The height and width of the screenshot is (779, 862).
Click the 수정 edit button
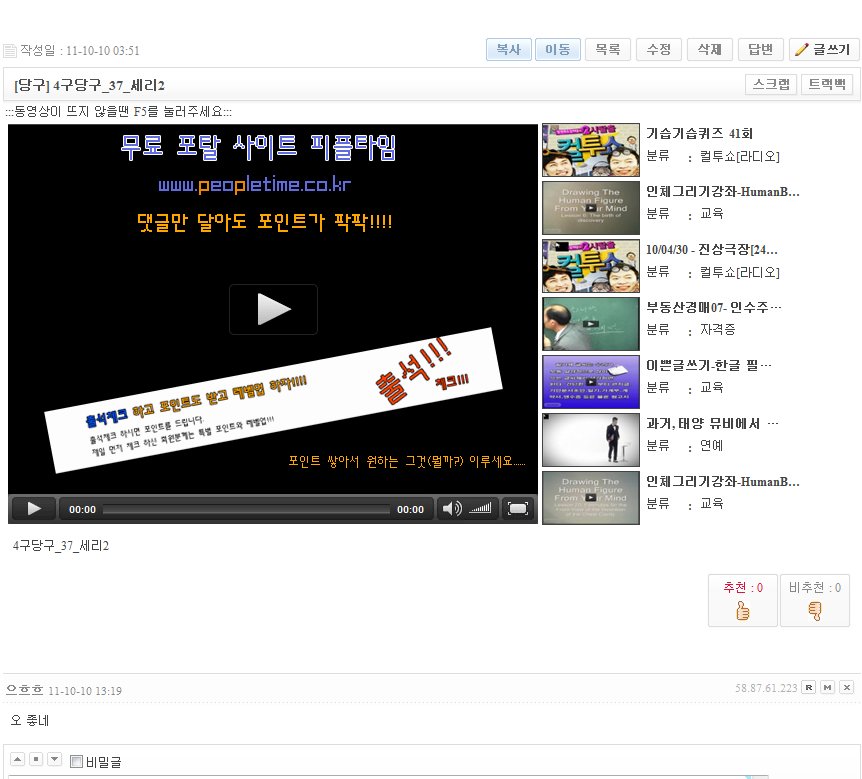point(658,50)
